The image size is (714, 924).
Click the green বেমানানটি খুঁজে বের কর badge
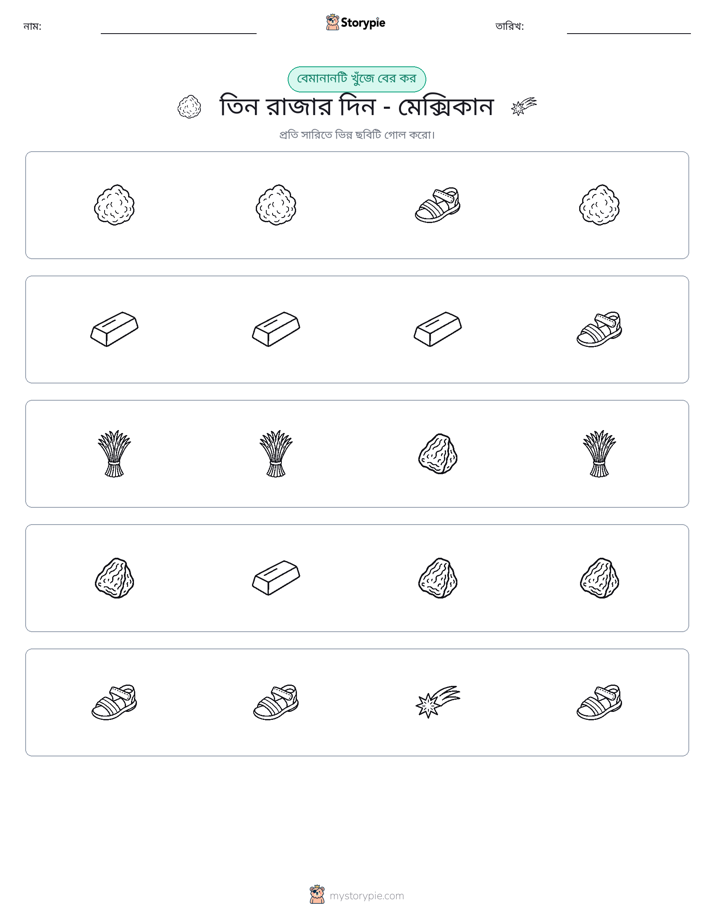(356, 79)
